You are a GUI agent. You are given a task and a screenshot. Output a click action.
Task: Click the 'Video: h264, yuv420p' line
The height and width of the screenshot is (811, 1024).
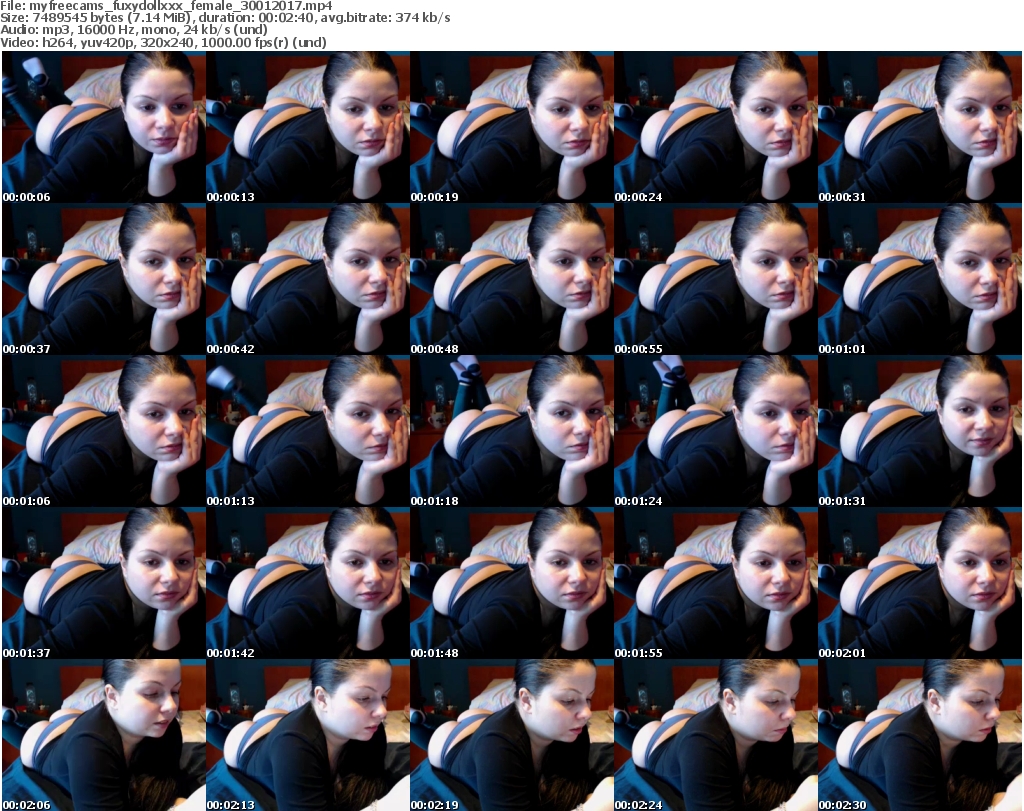[x=163, y=42]
